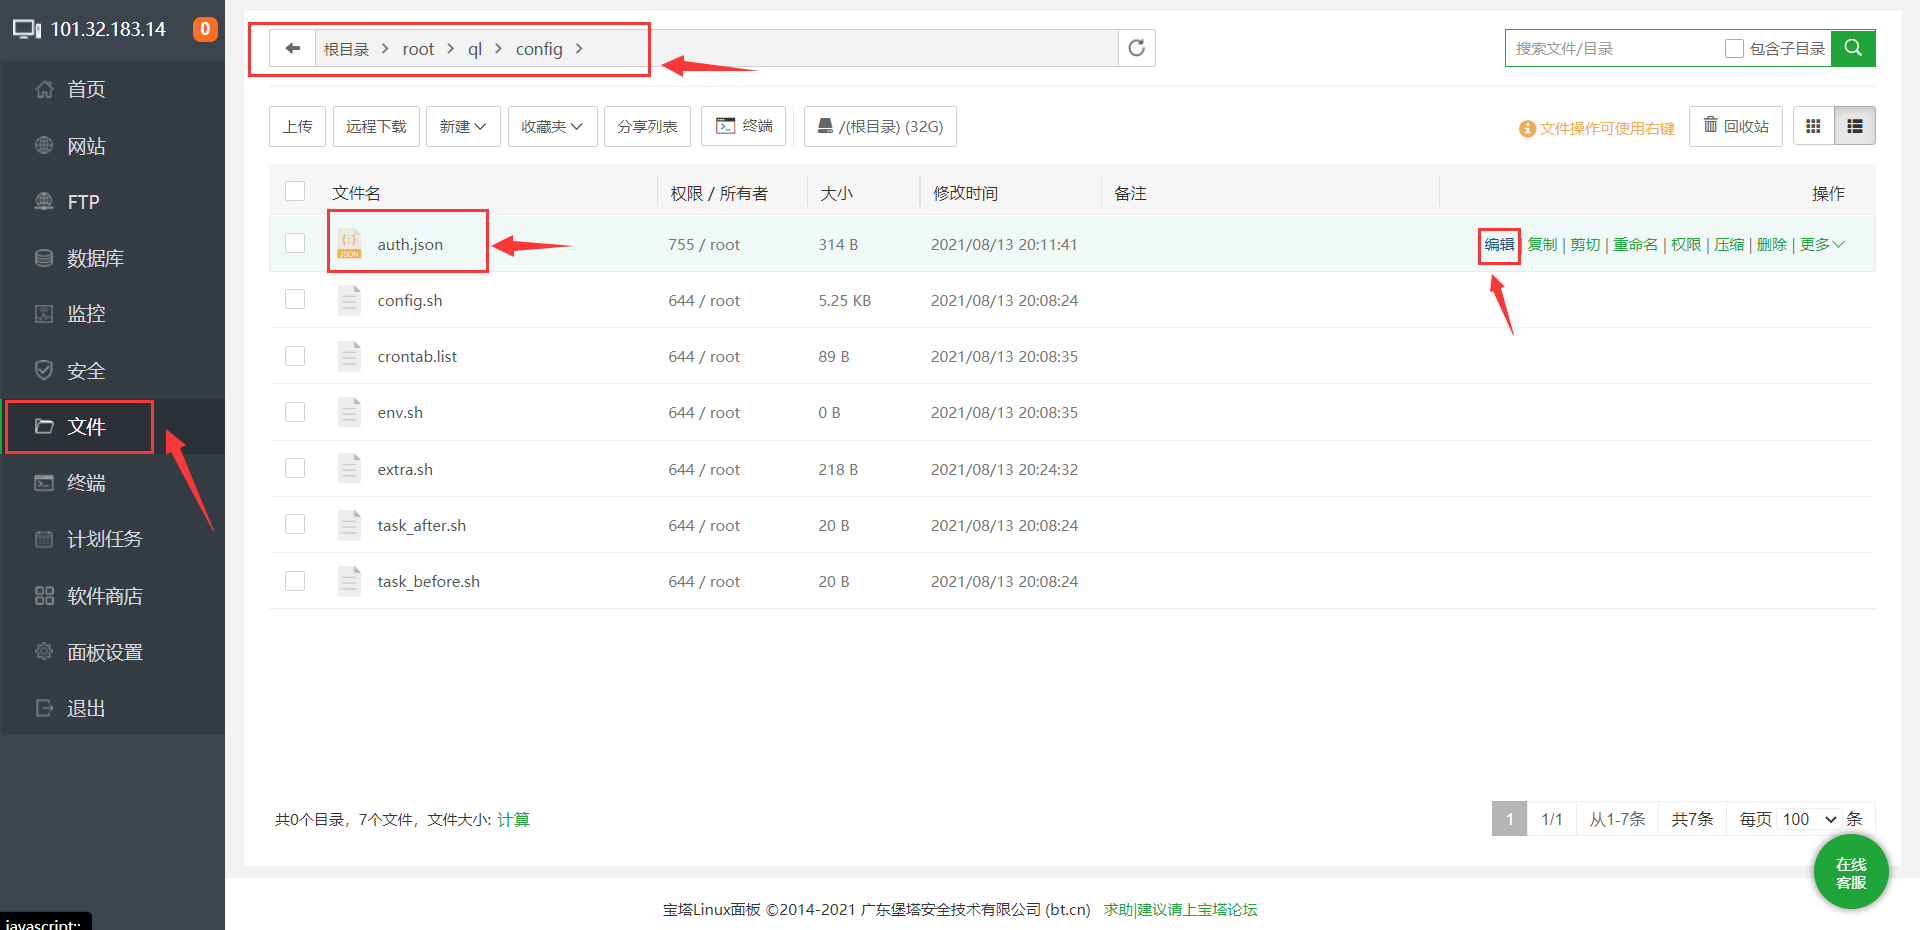Check the auth.json row checkbox
The image size is (1920, 930).
pyautogui.click(x=295, y=243)
